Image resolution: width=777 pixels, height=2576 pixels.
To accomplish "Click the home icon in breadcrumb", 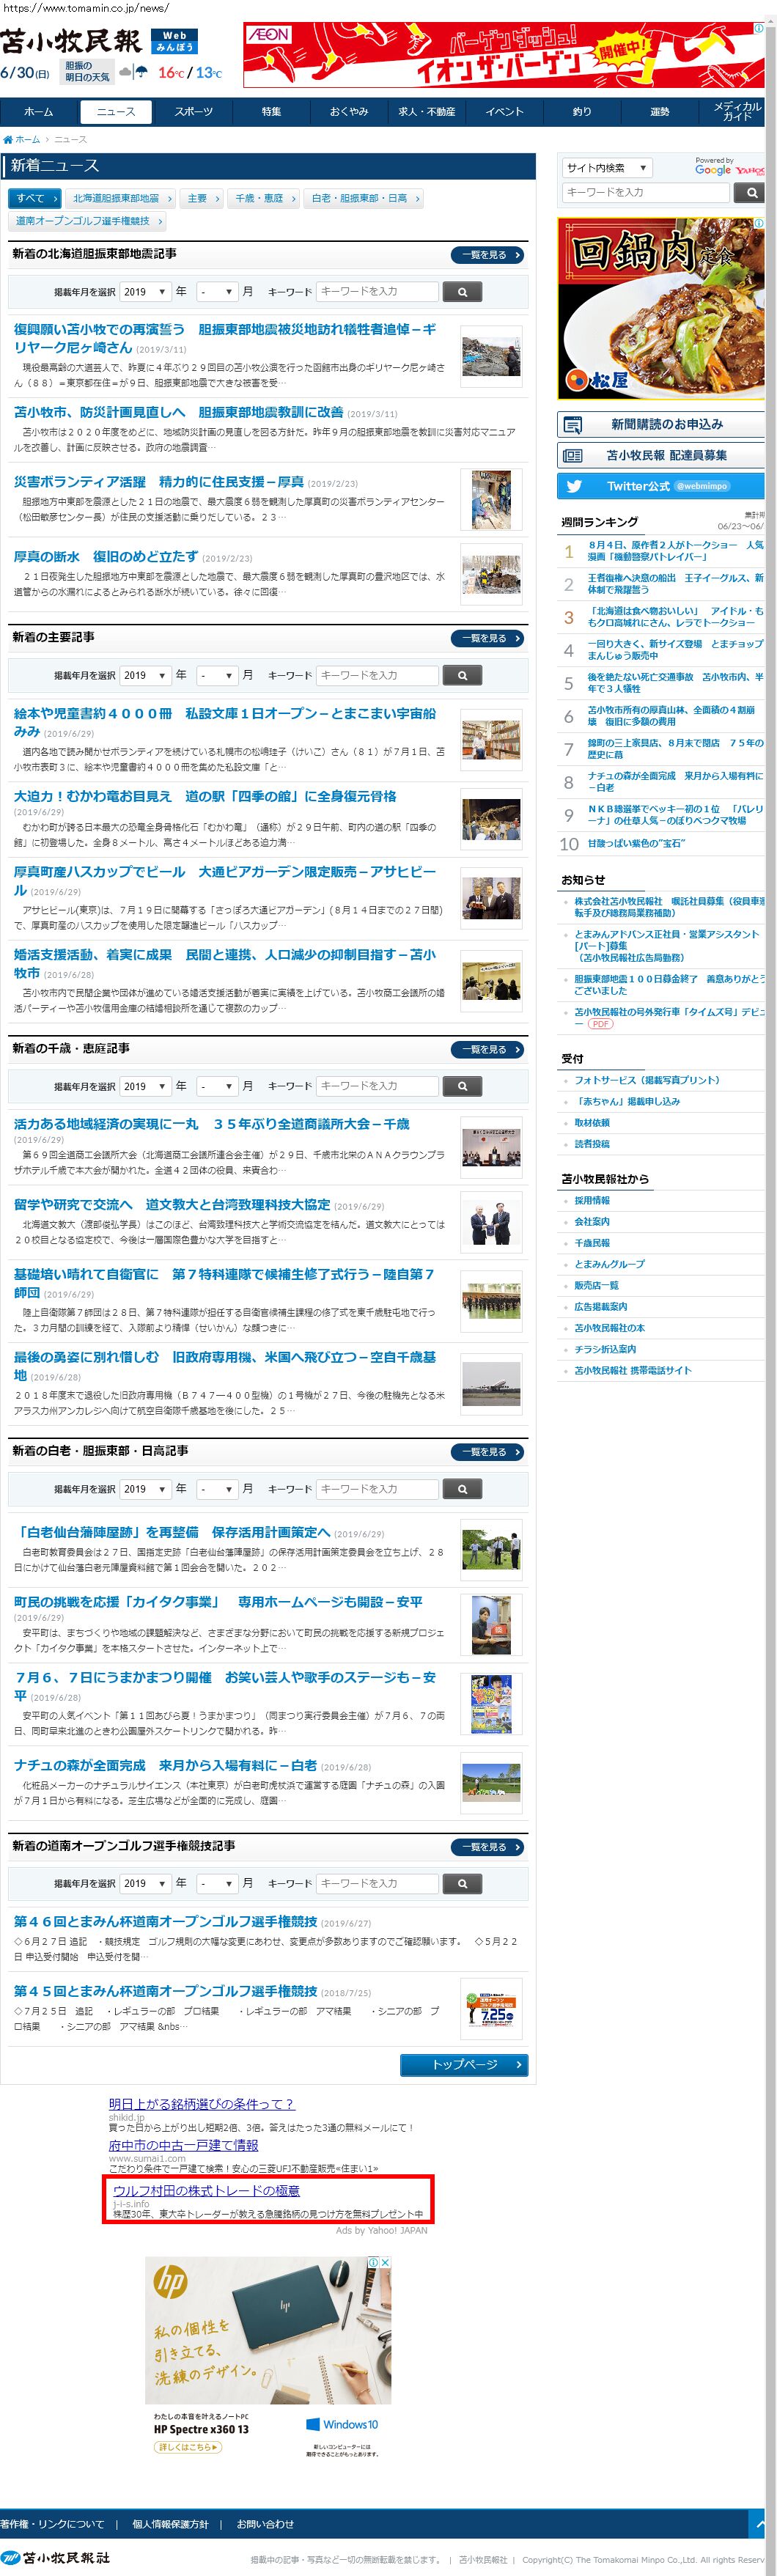I will pyautogui.click(x=8, y=140).
